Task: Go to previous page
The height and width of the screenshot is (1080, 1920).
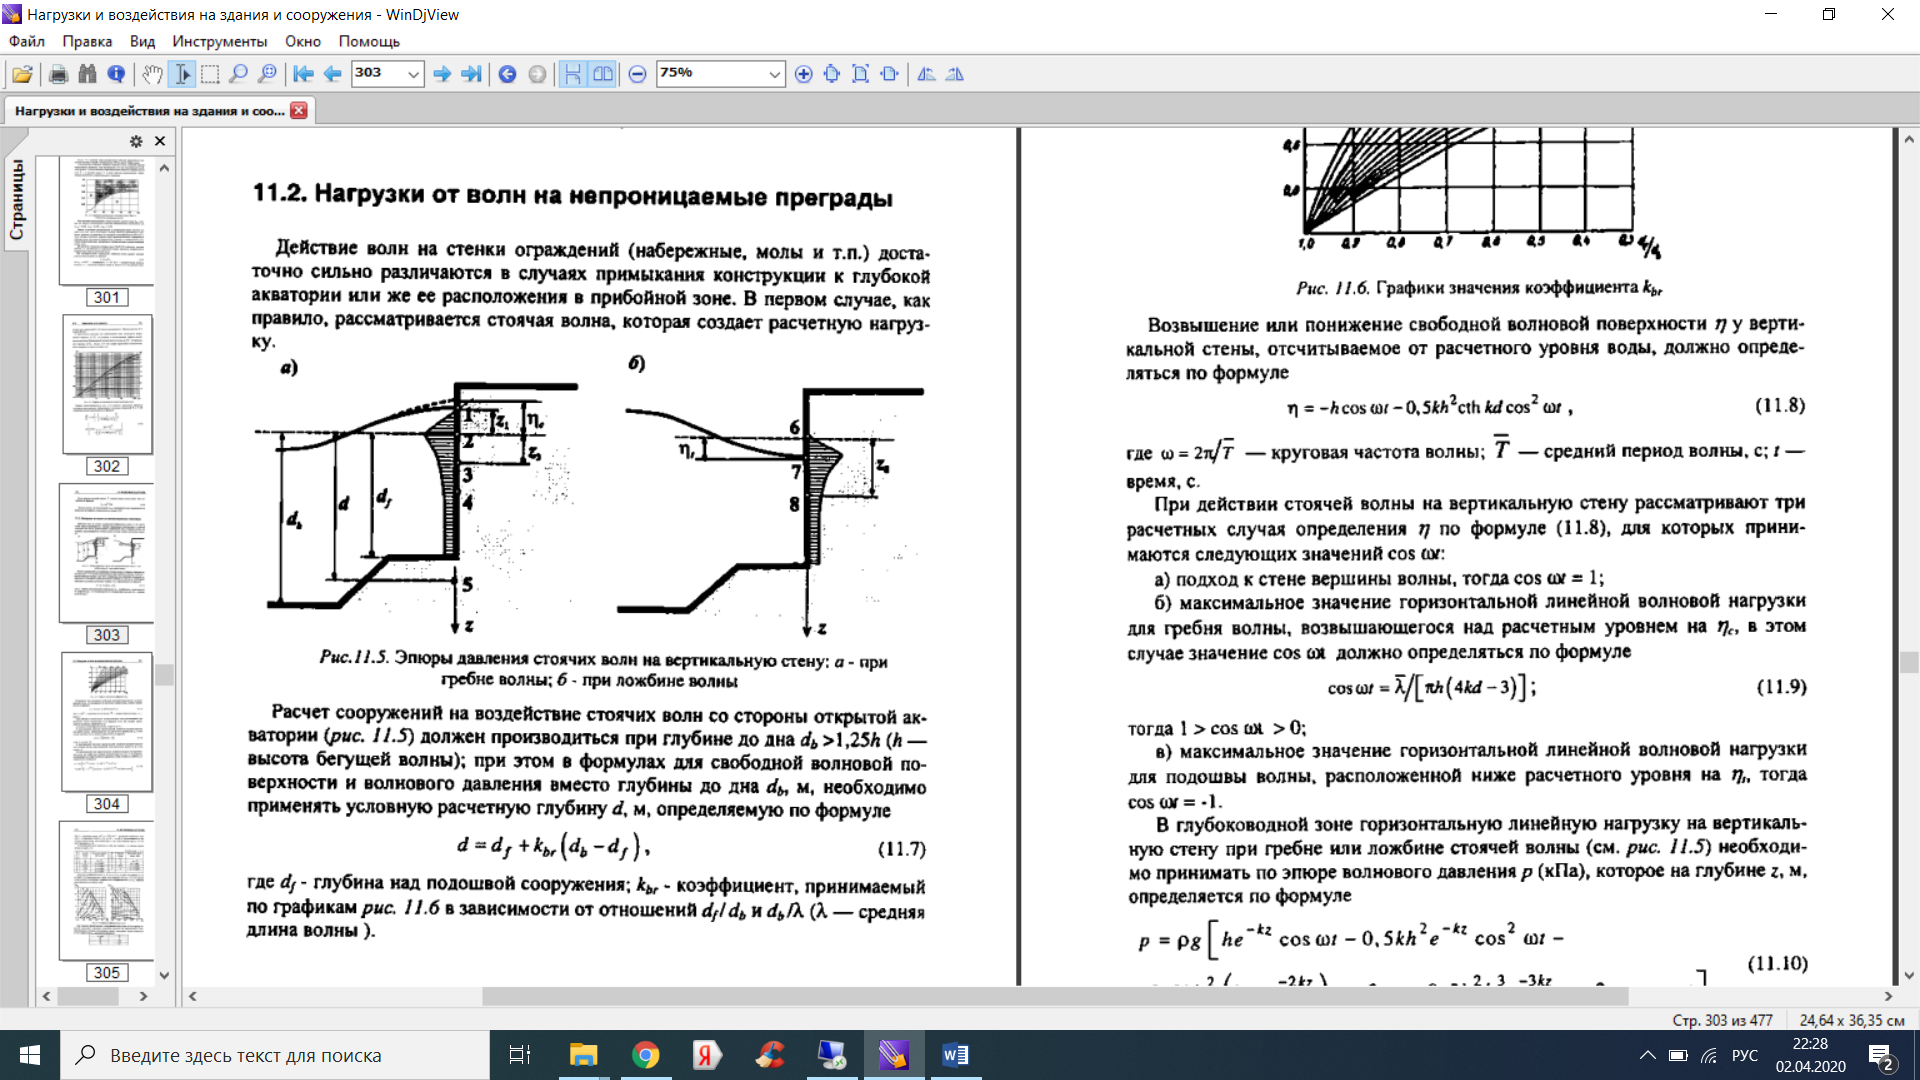Action: pos(333,74)
